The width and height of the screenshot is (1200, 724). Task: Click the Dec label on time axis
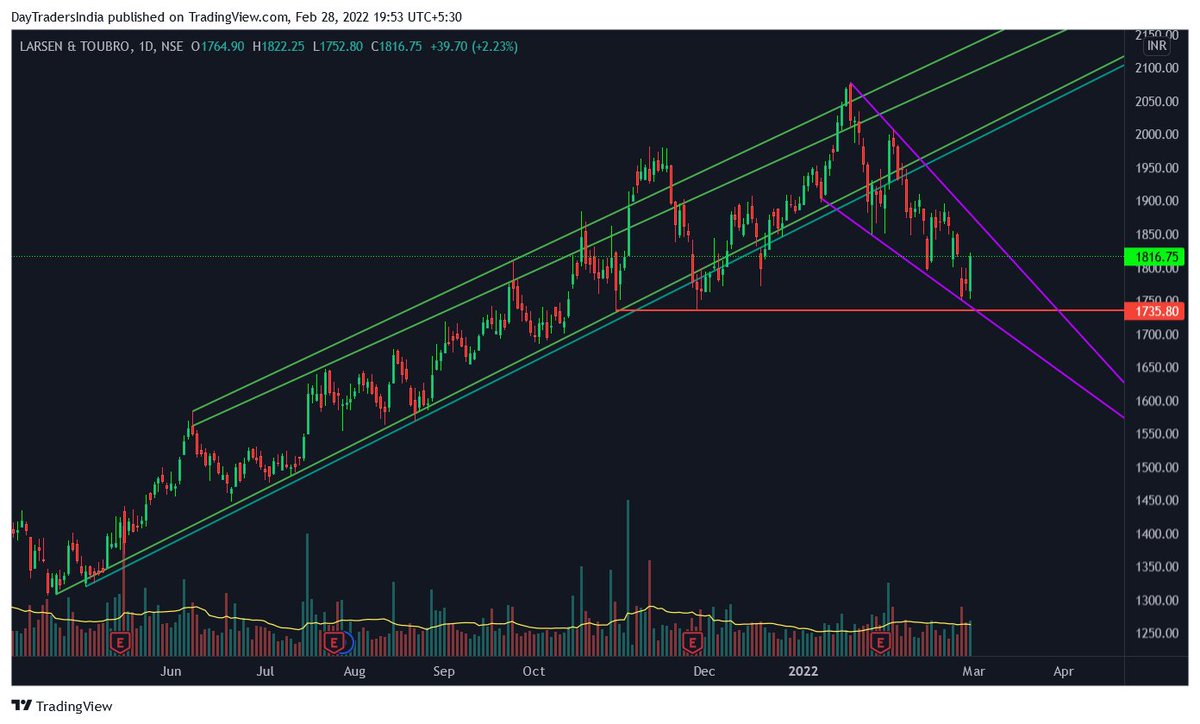pyautogui.click(x=702, y=672)
